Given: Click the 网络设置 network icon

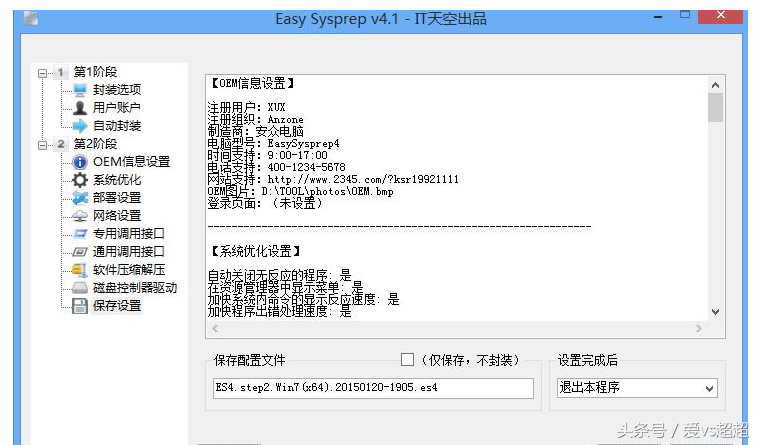Looking at the screenshot, I should pos(79,216).
